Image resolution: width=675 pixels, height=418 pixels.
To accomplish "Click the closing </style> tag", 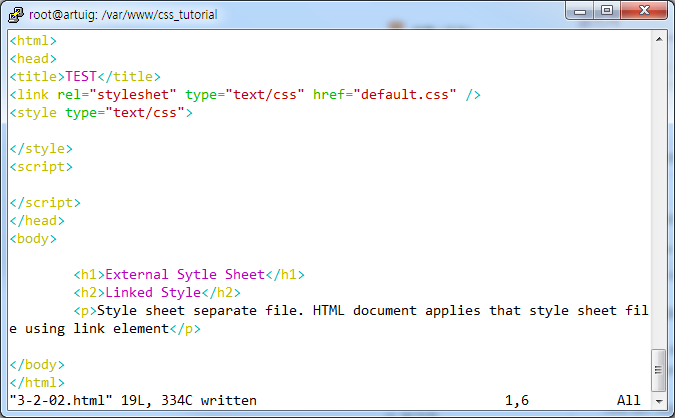I will pyautogui.click(x=41, y=149).
